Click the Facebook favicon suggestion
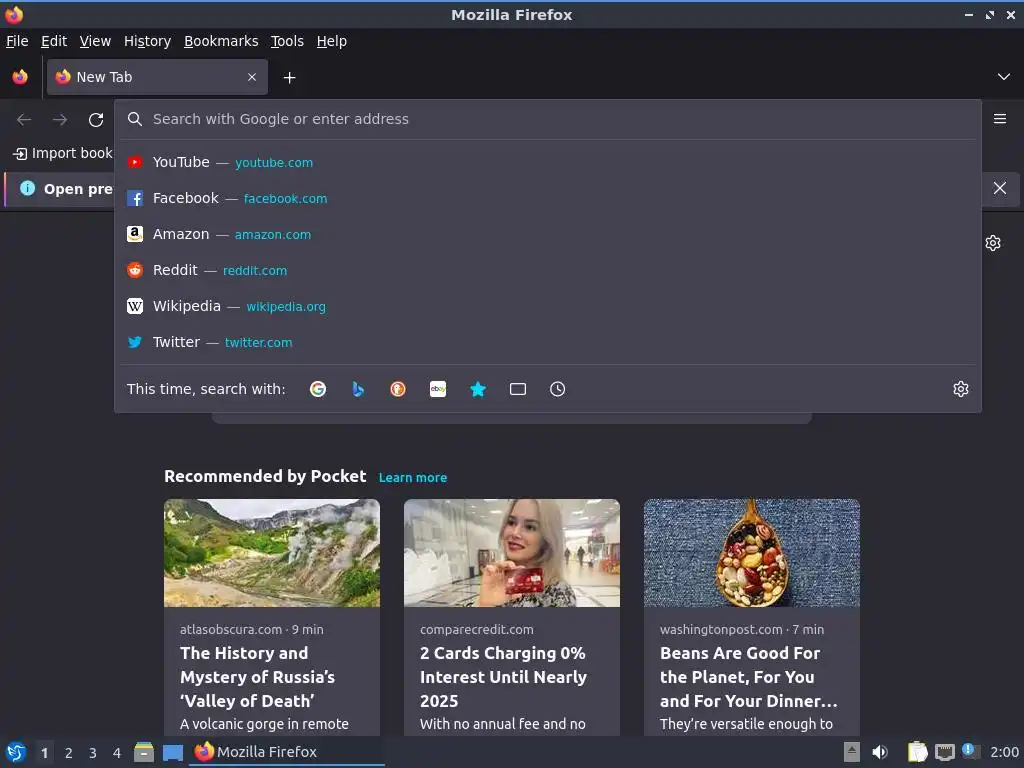 [135, 198]
